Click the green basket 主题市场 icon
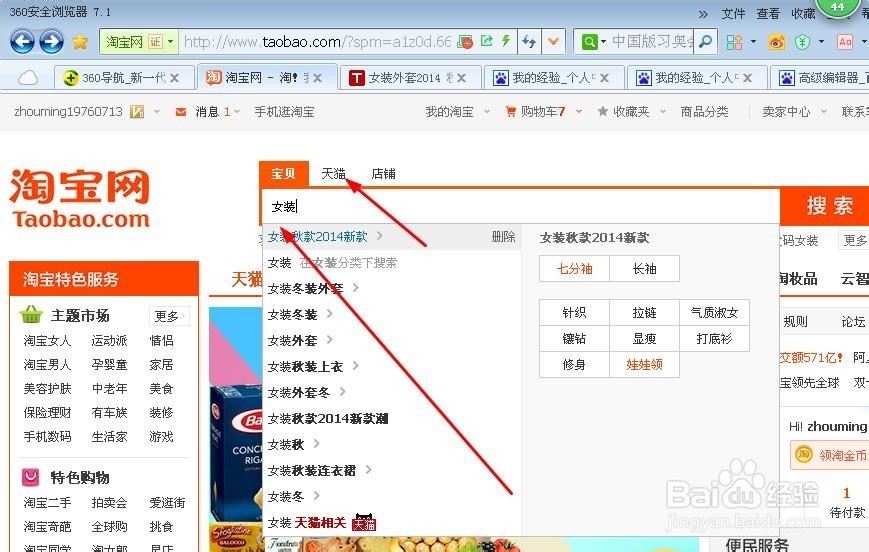This screenshot has height=552, width=869. pos(31,314)
